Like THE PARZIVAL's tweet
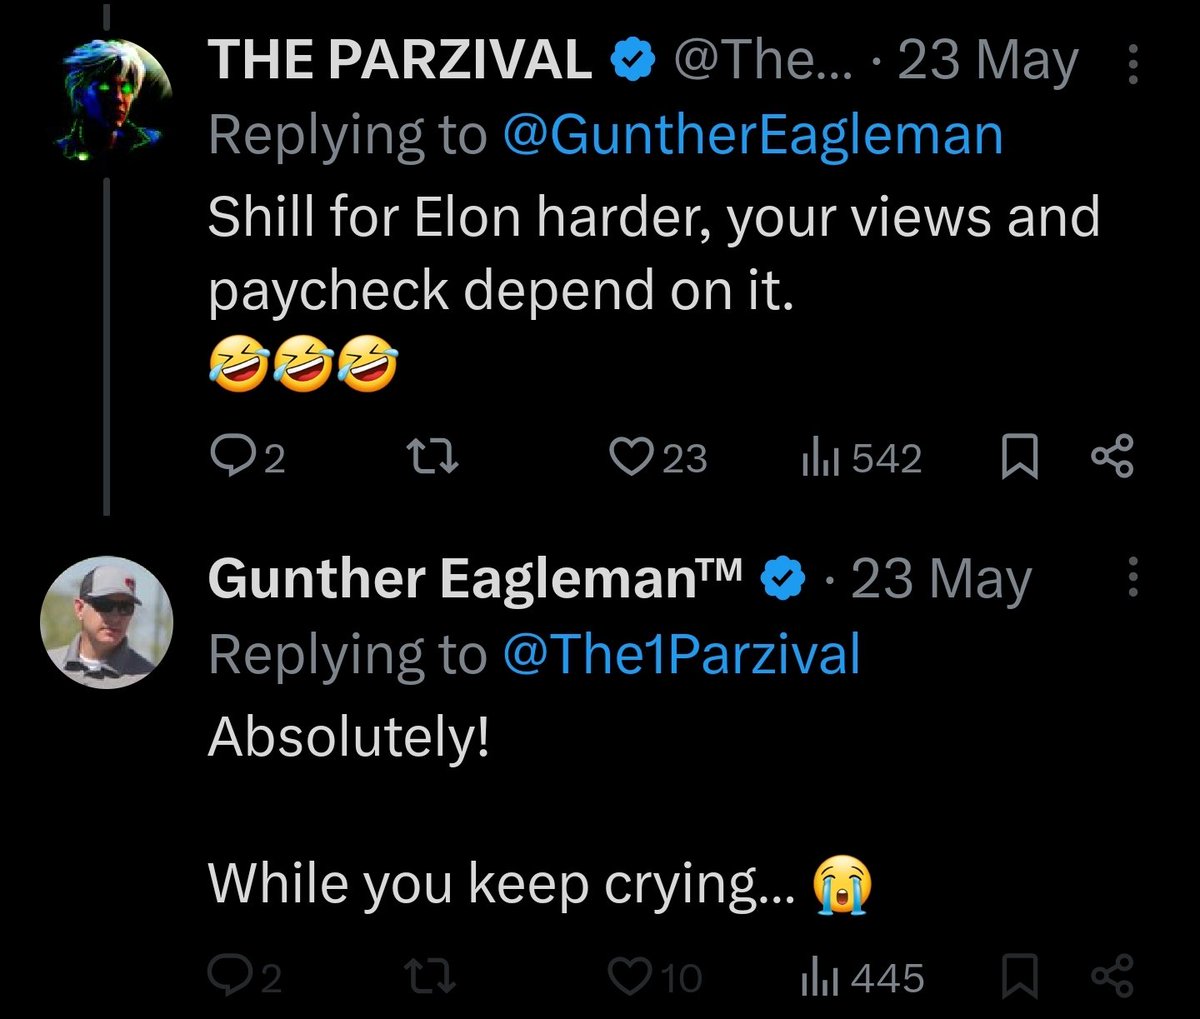 (631, 458)
